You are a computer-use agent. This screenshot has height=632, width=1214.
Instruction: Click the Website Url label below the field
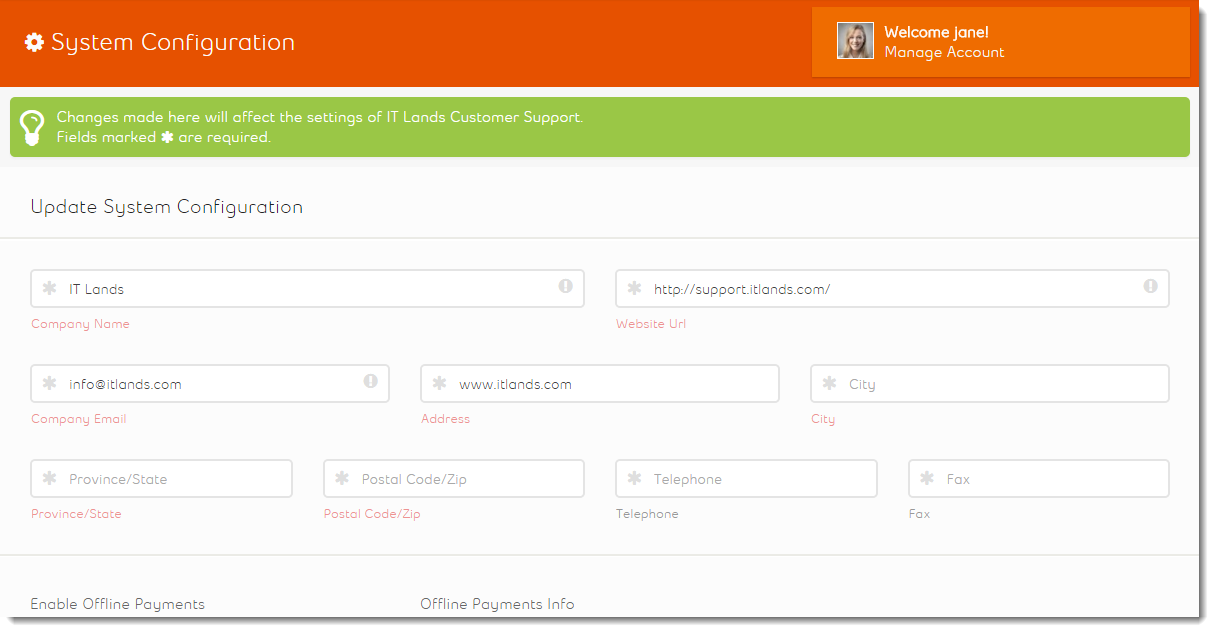coord(651,324)
